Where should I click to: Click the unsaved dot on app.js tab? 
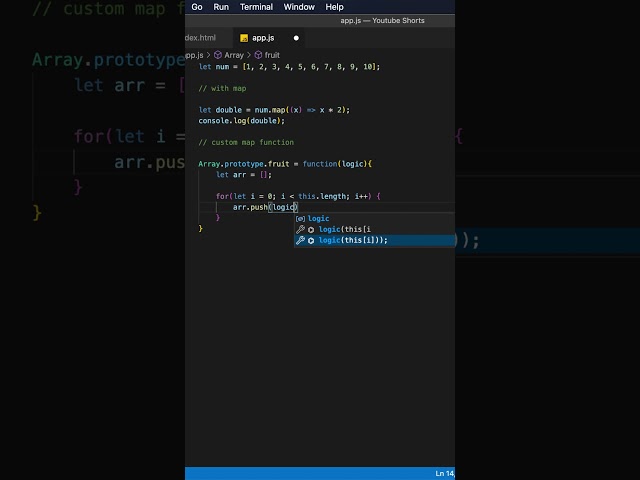point(296,38)
